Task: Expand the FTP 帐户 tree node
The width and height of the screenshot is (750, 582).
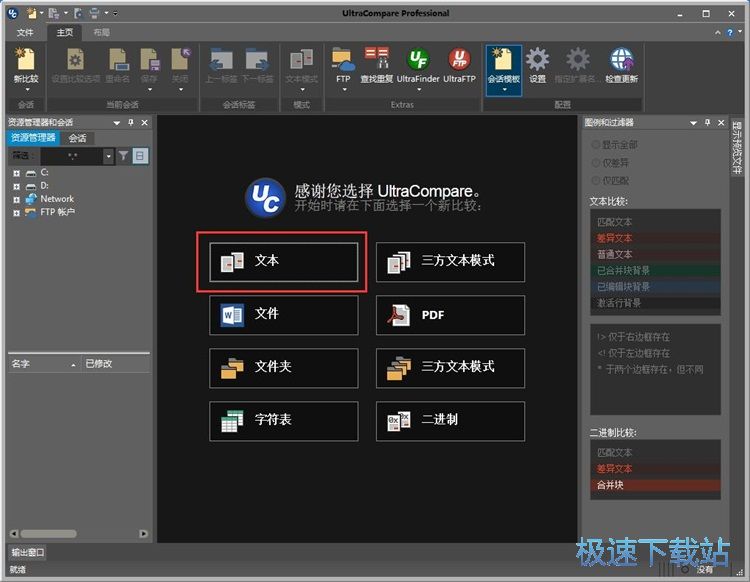Action: [16, 213]
